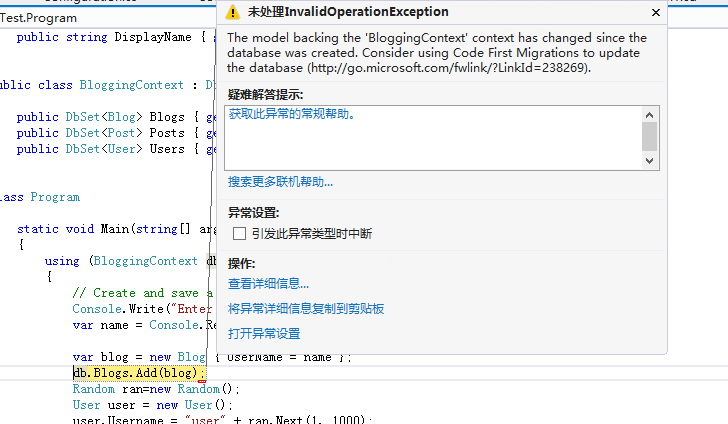Click the highlighted db.Blogs.Add(blog) line
Viewport: 728px width, 424px height.
pyautogui.click(x=137, y=373)
